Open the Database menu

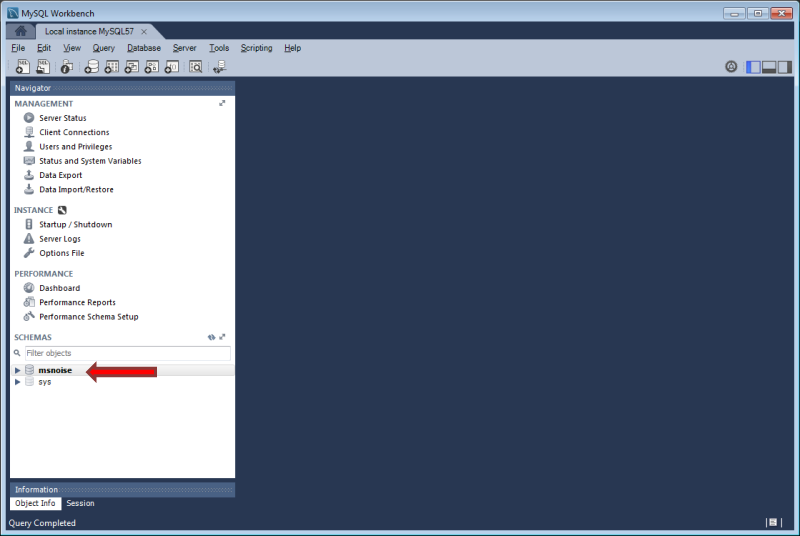[x=144, y=48]
